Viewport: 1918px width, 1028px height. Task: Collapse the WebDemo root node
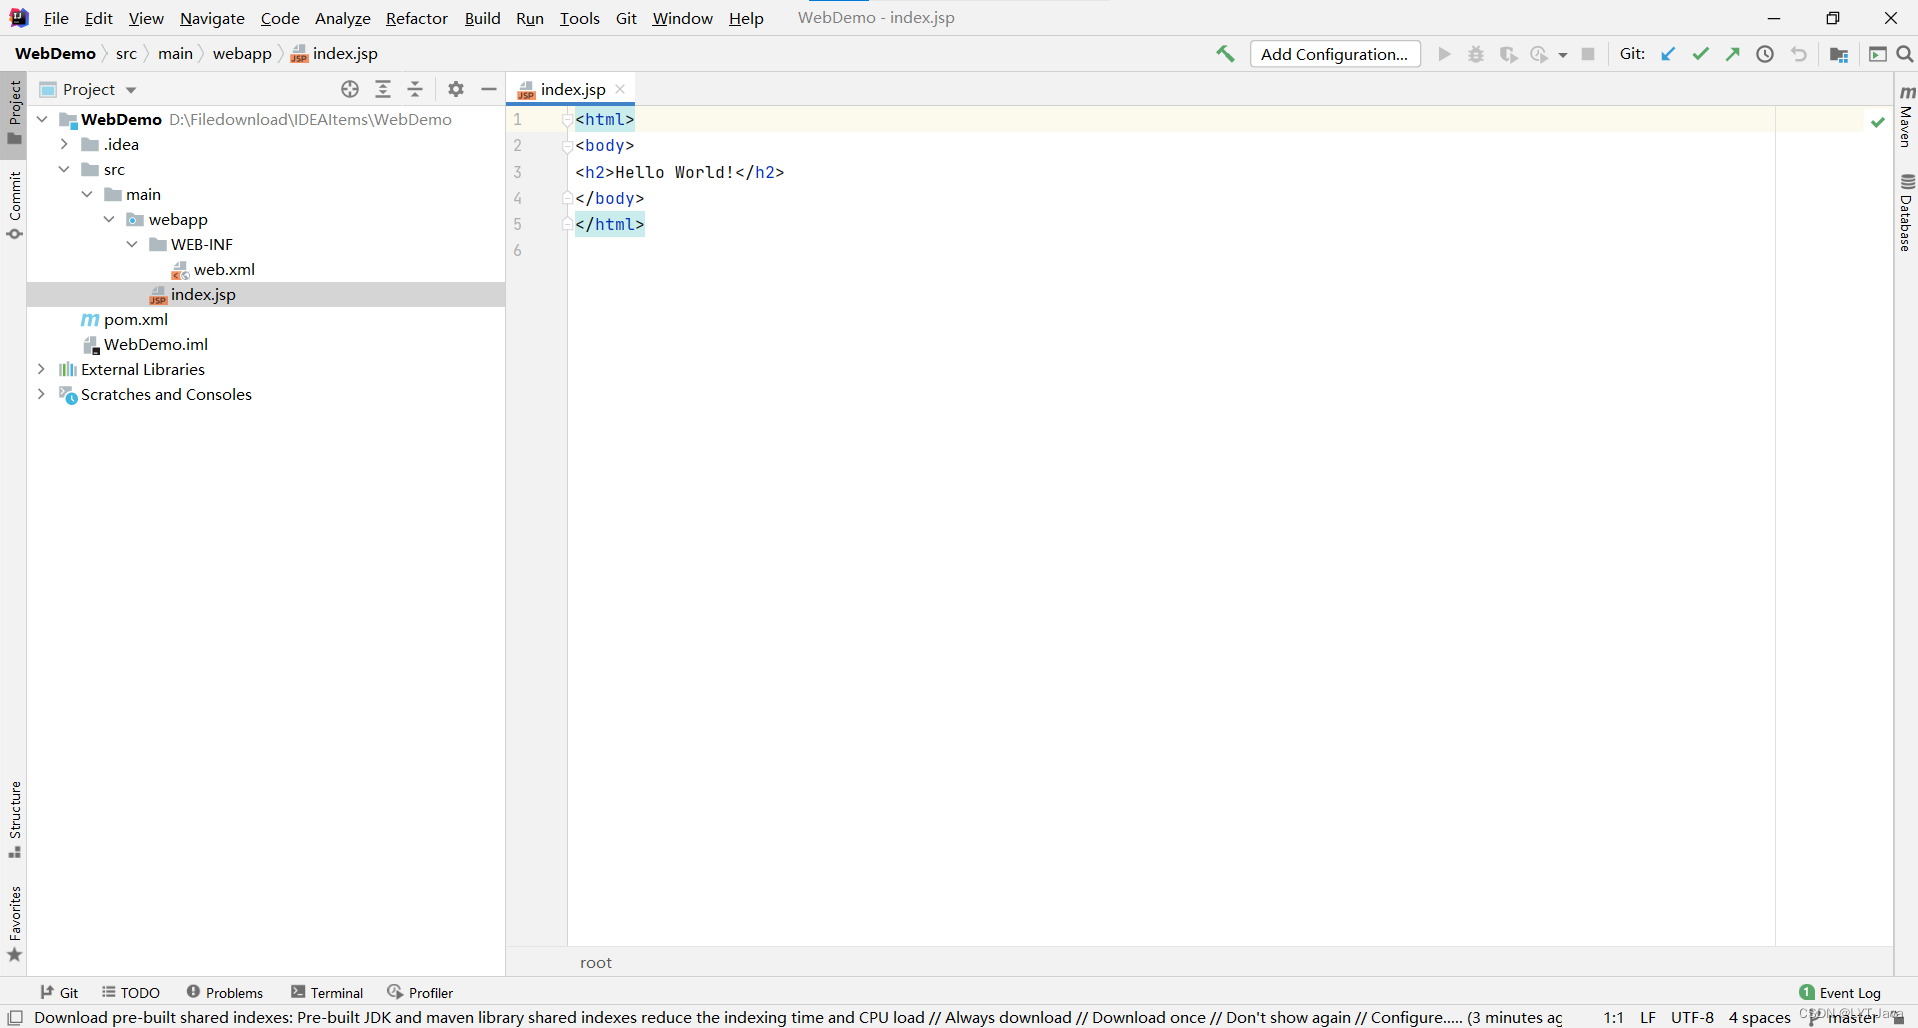pos(42,119)
